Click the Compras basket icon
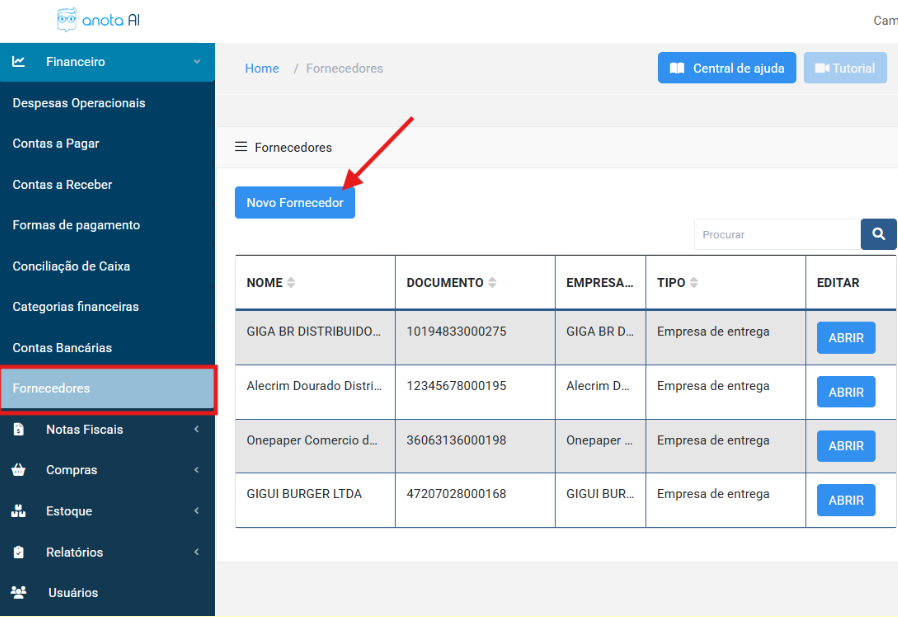898x617 pixels. coord(19,470)
